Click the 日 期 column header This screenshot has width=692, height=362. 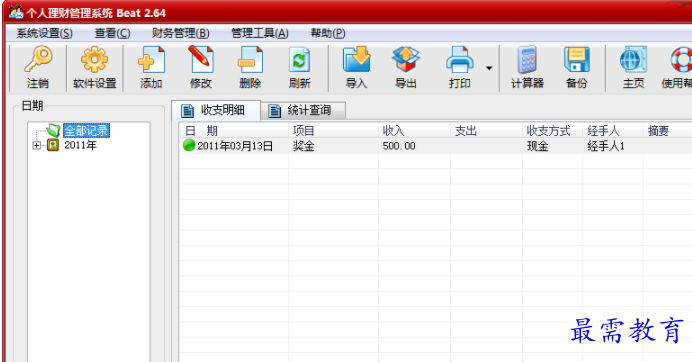pos(234,131)
